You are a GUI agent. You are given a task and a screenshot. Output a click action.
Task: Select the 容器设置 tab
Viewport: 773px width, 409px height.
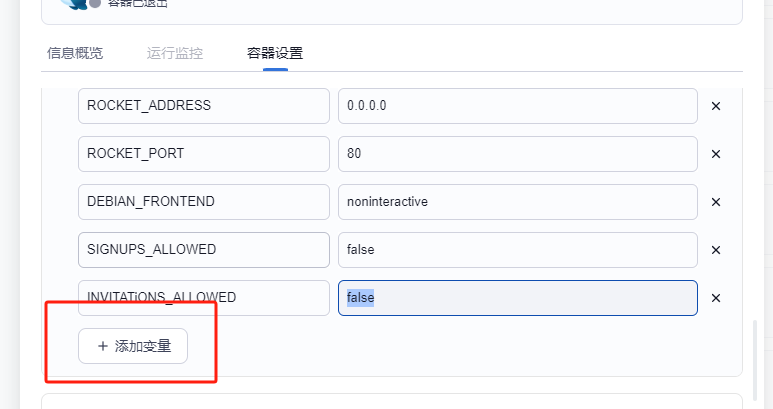tap(275, 53)
